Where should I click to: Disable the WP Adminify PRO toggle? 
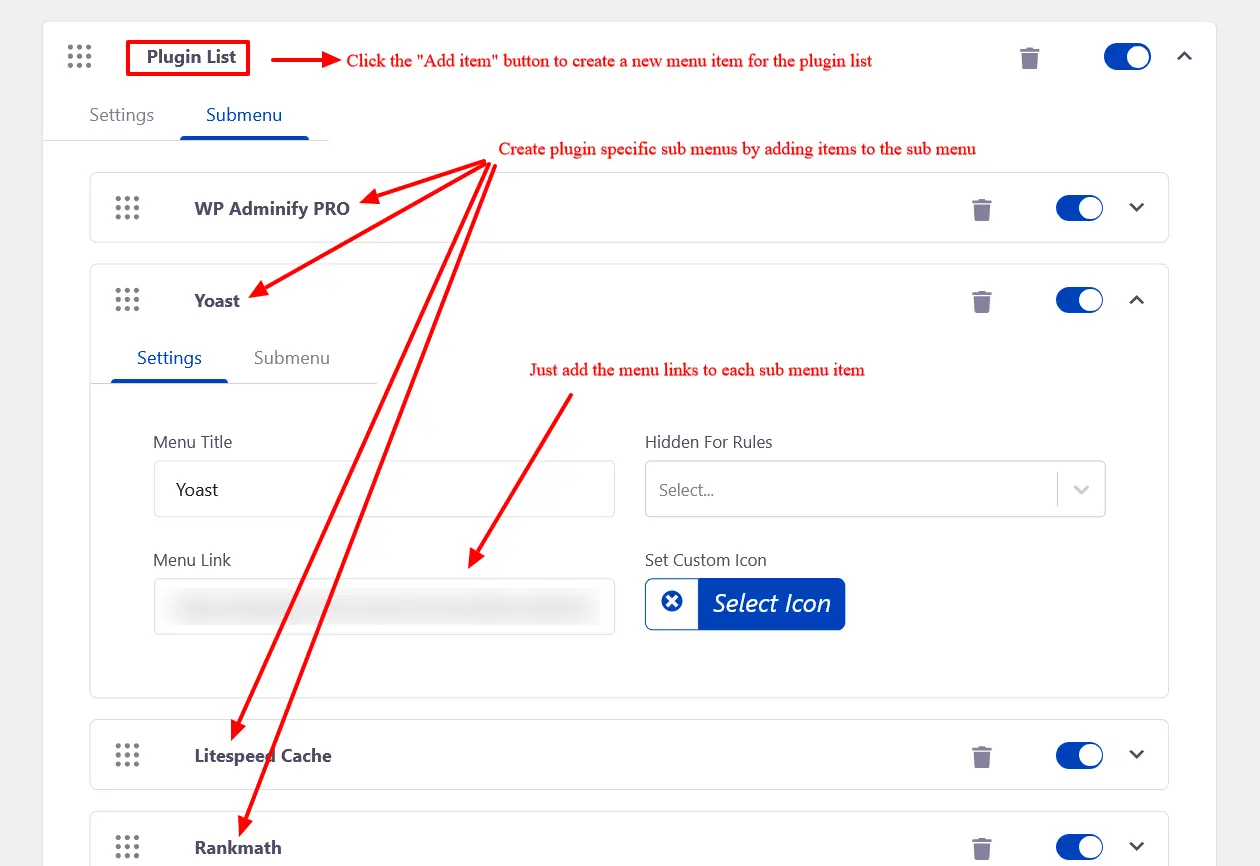click(1079, 208)
